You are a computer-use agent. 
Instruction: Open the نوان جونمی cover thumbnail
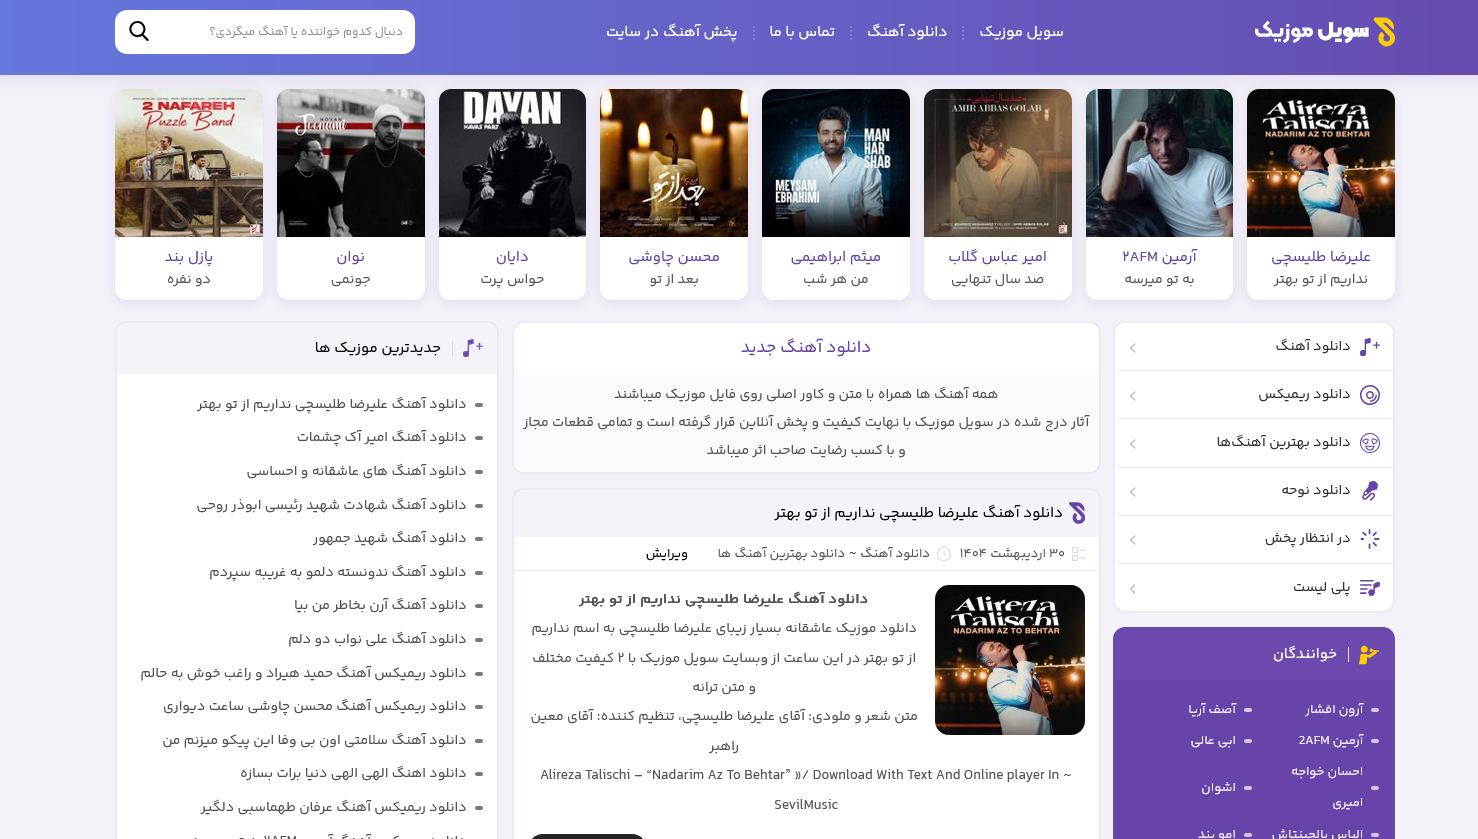(x=351, y=163)
